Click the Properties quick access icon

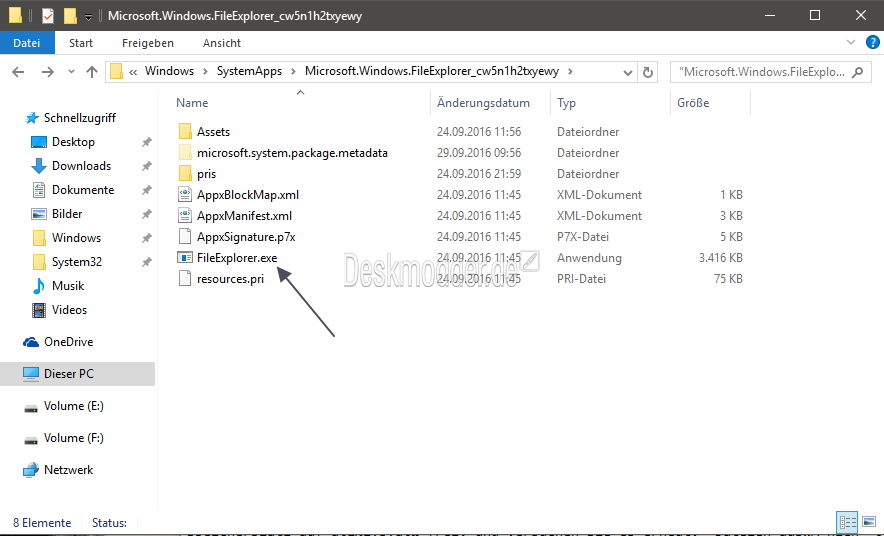48,16
